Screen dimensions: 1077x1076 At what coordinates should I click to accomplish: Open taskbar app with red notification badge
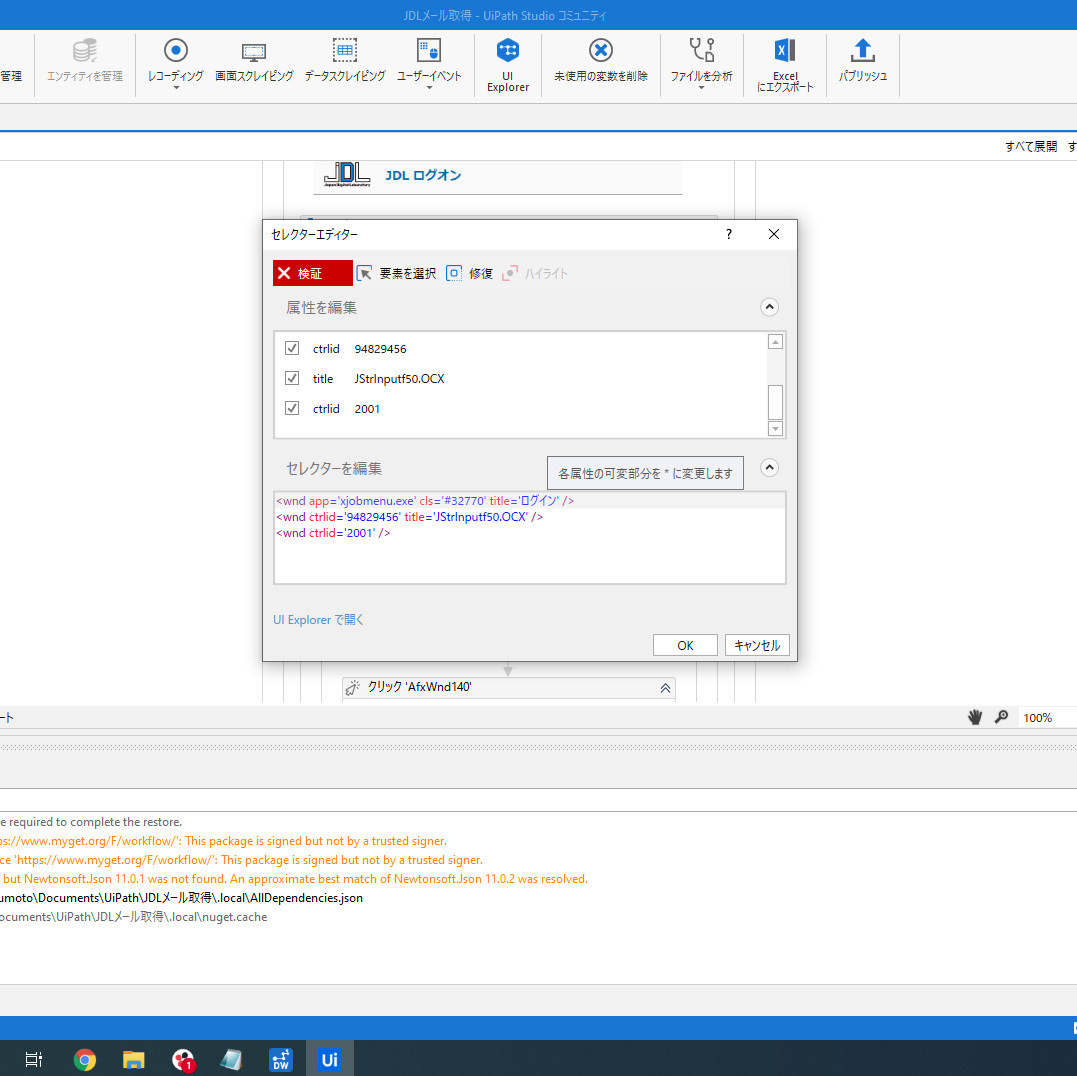coord(183,1060)
